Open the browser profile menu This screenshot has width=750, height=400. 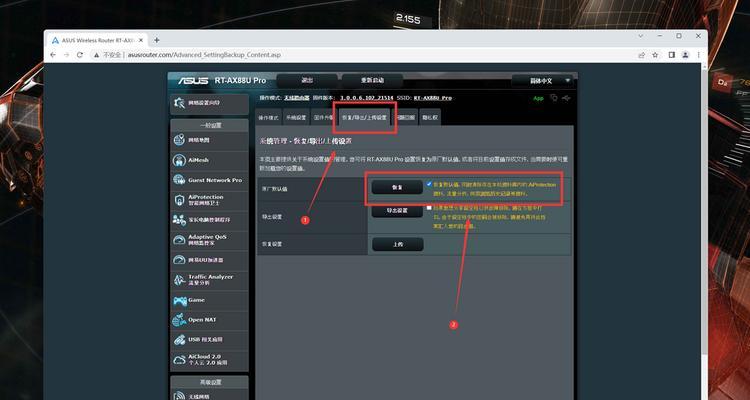685,55
